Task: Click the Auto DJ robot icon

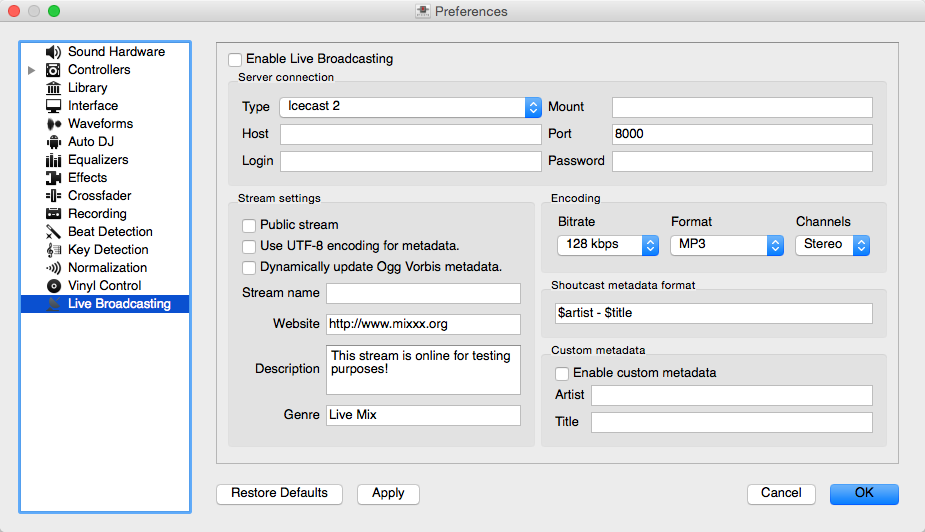Action: [54, 142]
